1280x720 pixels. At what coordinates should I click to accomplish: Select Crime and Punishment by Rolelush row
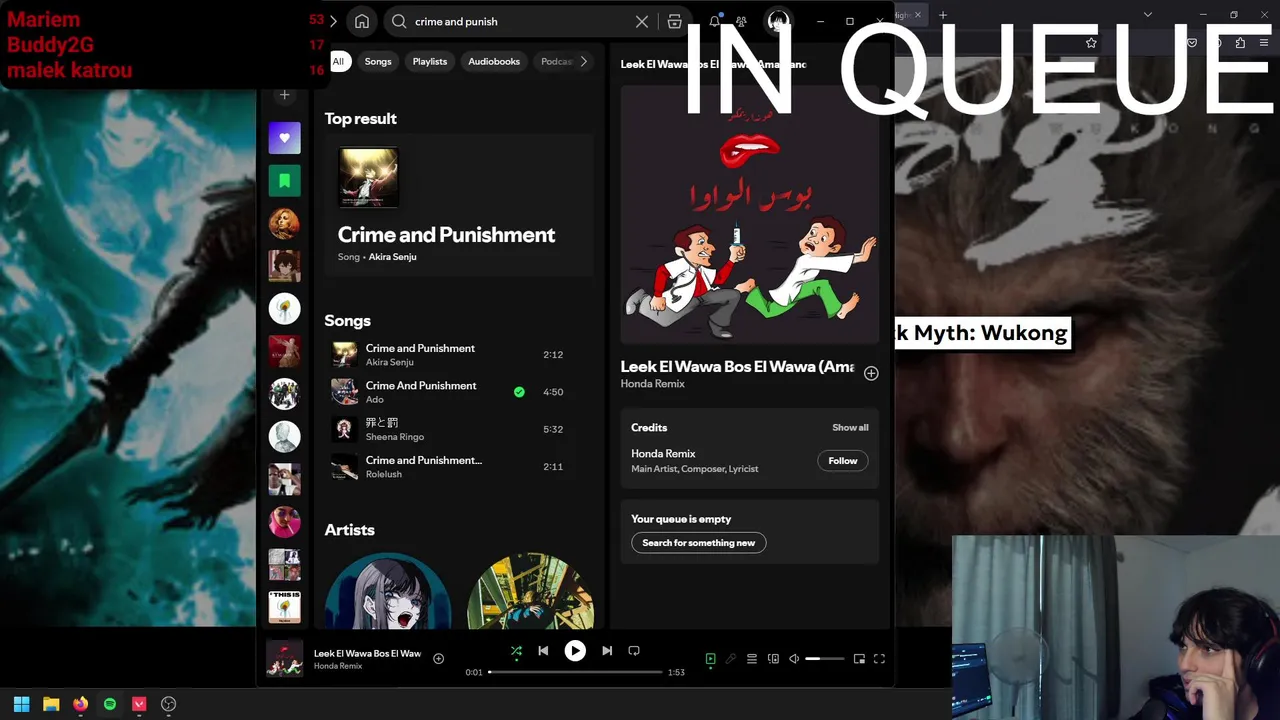pyautogui.click(x=459, y=467)
